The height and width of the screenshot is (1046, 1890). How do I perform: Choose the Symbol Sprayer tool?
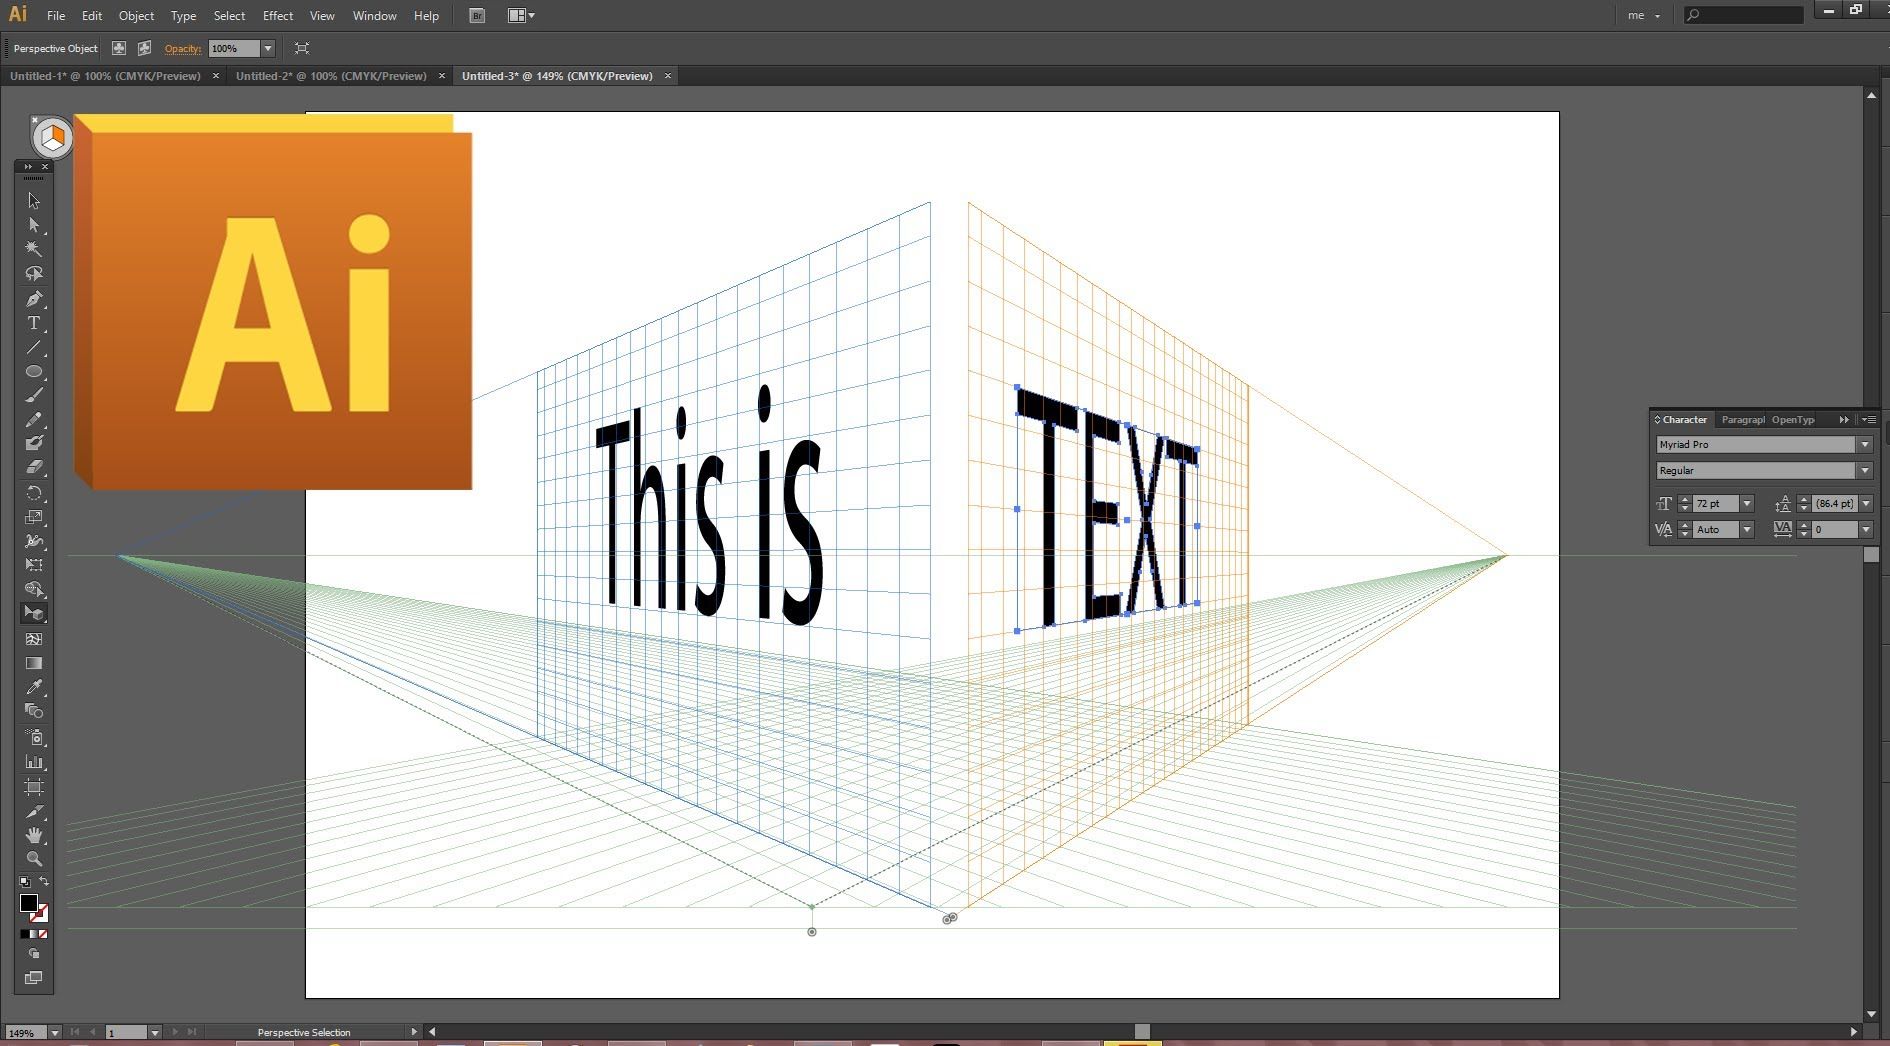[x=34, y=738]
